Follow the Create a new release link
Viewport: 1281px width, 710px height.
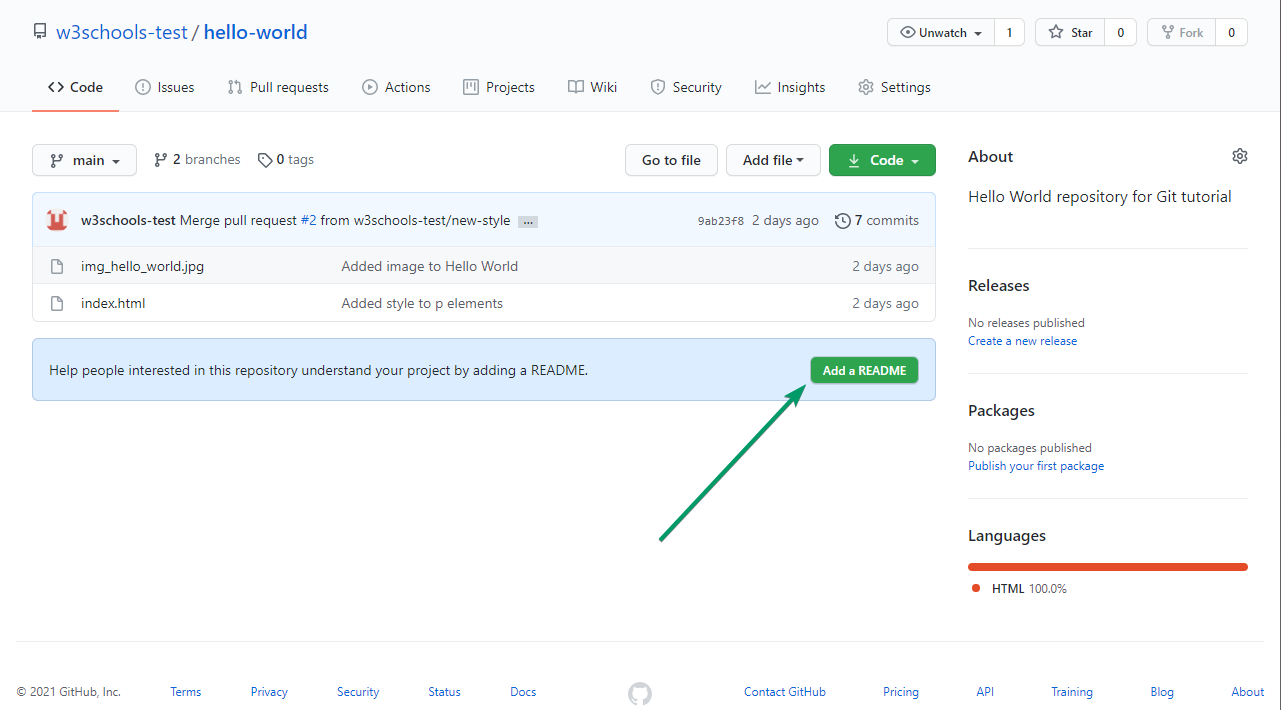click(x=1021, y=340)
